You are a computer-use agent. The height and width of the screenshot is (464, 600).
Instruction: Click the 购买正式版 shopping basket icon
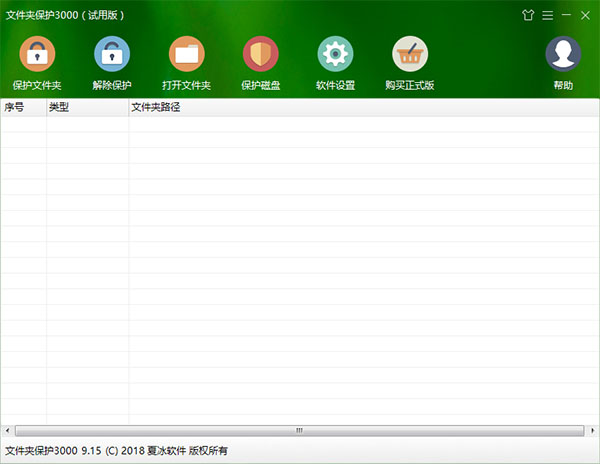pos(410,54)
